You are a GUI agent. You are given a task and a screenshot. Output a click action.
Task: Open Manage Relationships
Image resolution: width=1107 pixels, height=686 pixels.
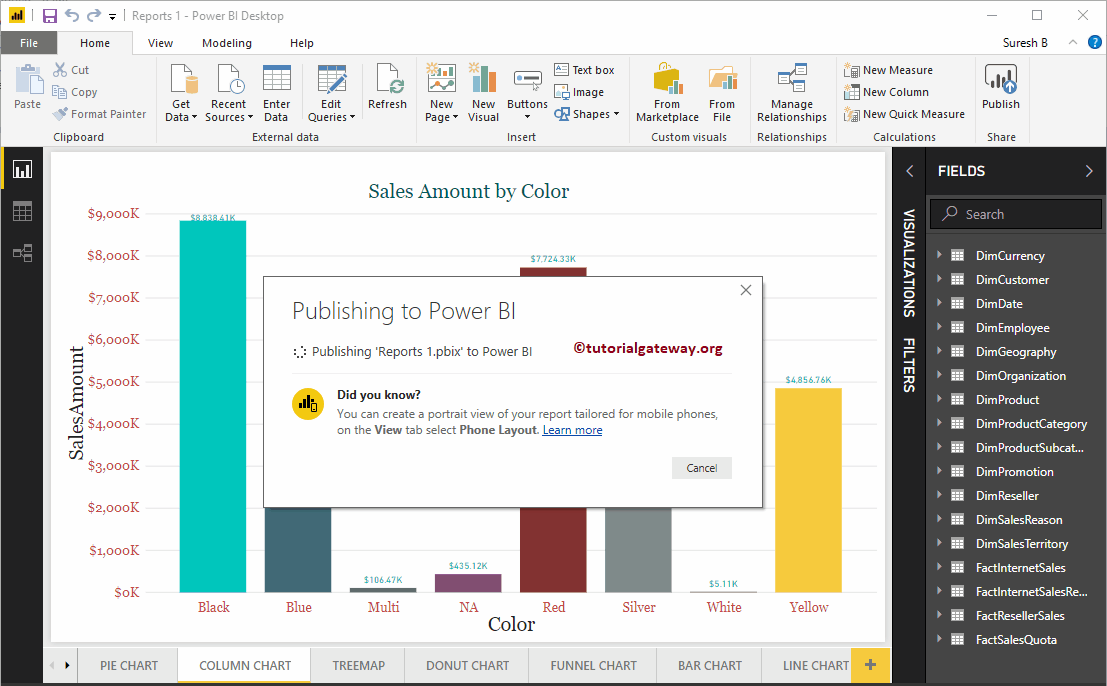(792, 92)
